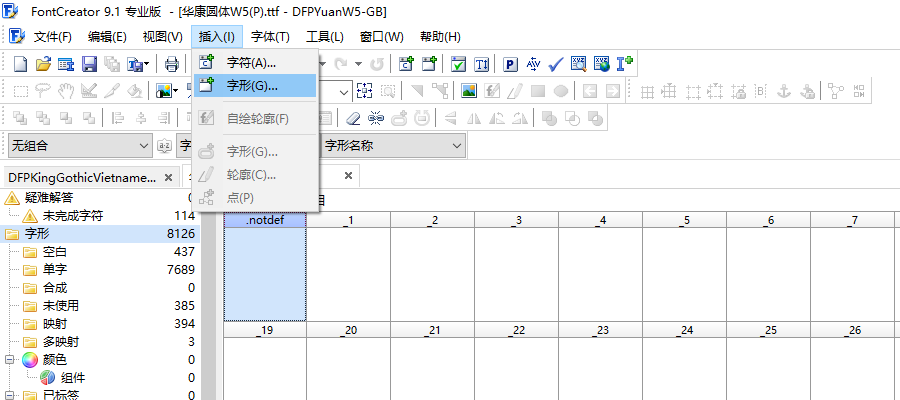Choose the highlighted 字形(G)... menu entry

(x=255, y=86)
